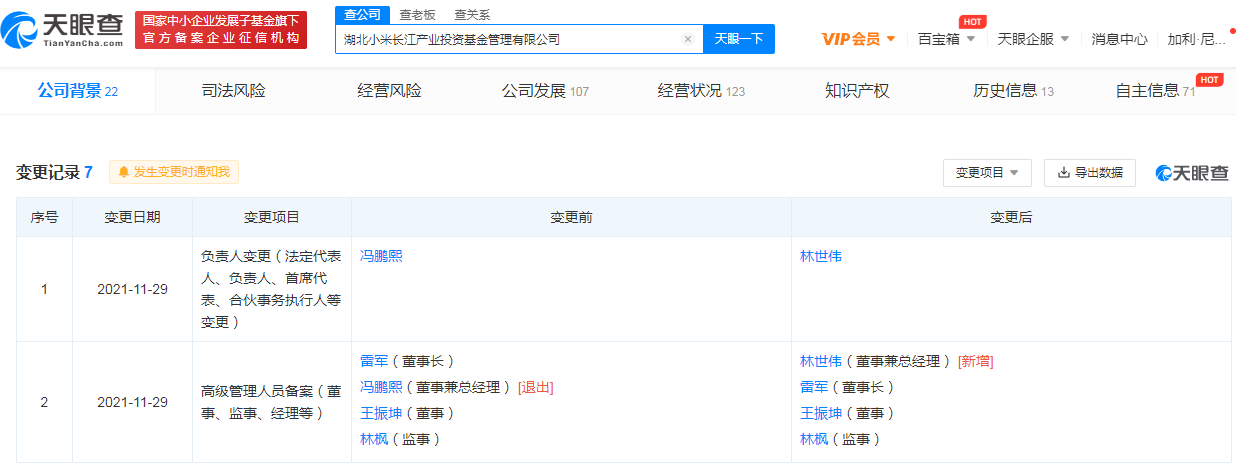Image resolution: width=1236 pixels, height=463 pixels.
Task: Open the user account 加利·尼 menu
Action: [1198, 39]
